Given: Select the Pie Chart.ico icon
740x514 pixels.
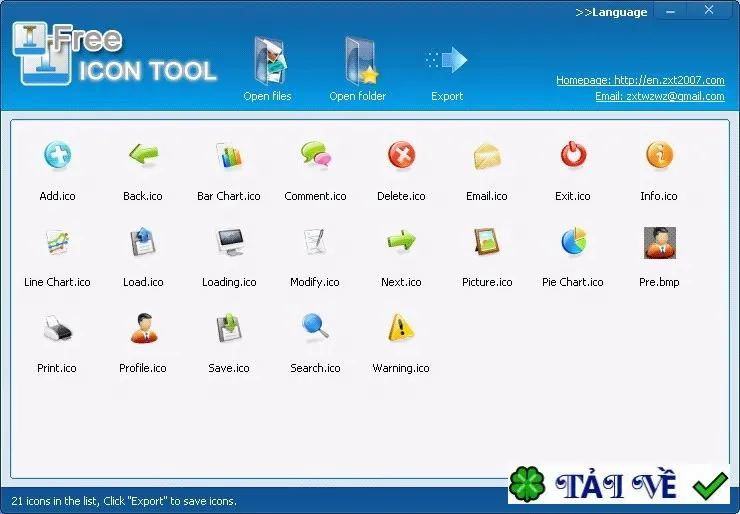Looking at the screenshot, I should click(x=573, y=241).
